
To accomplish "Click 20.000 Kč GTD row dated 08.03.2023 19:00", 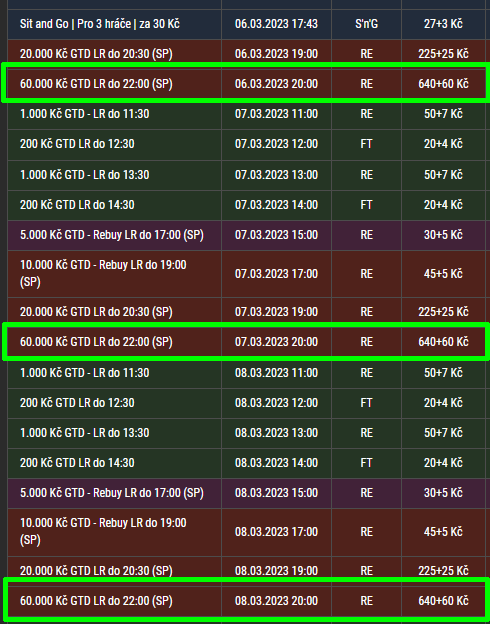I will coord(247,571).
